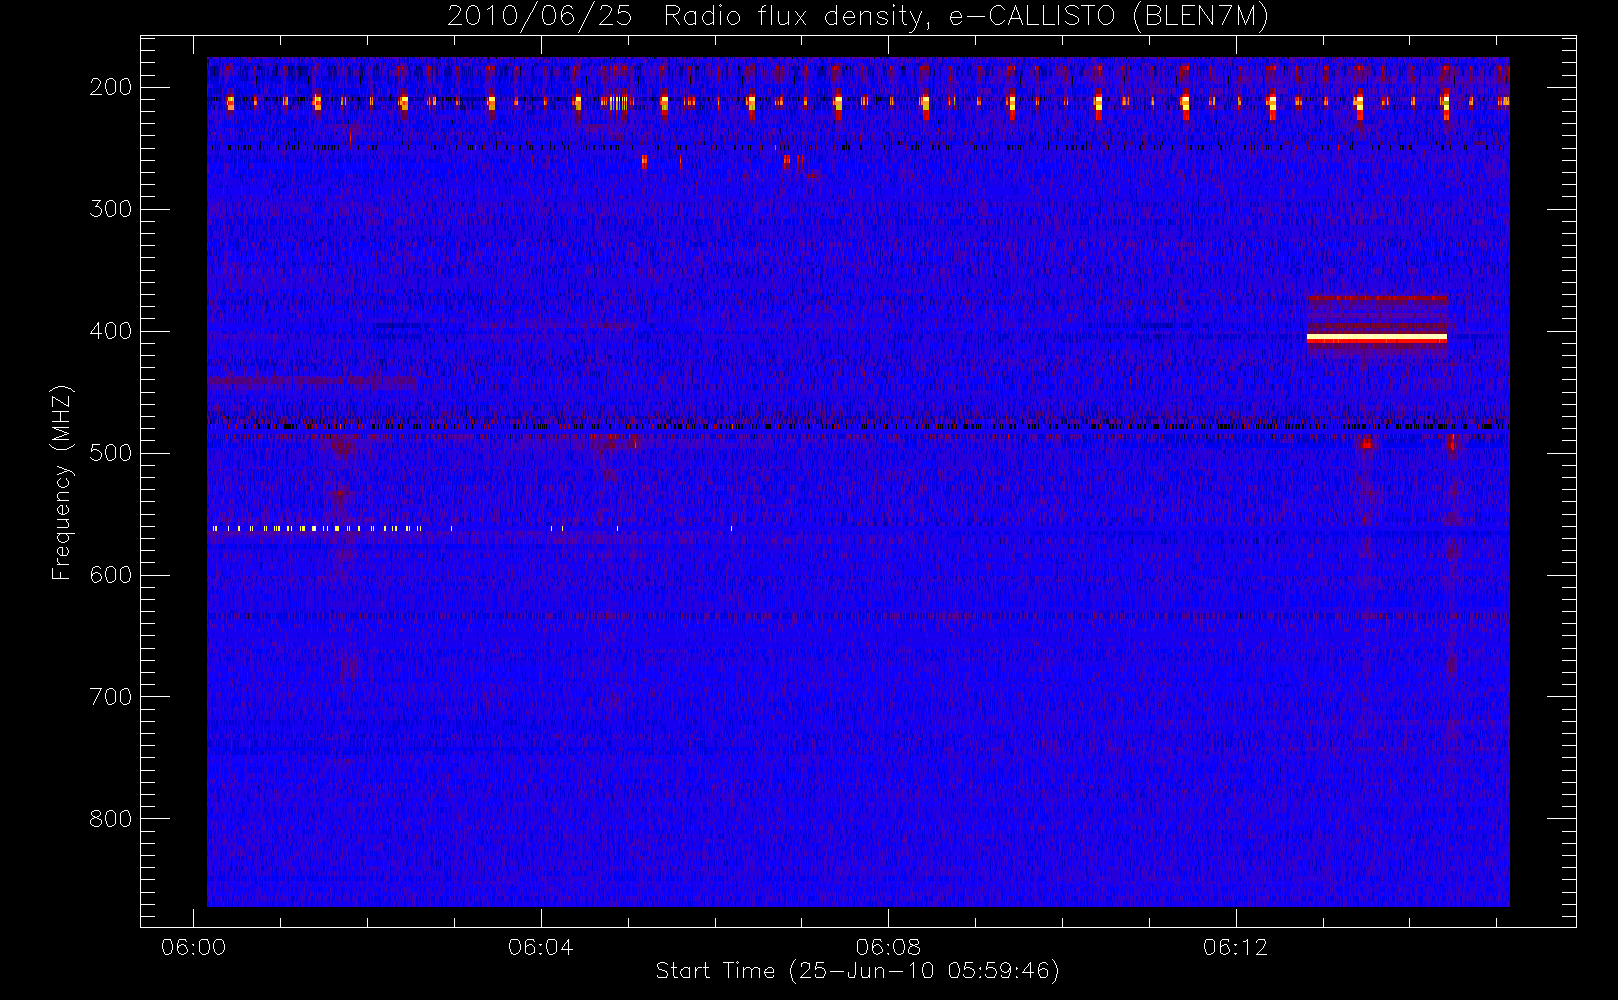This screenshot has width=1618, height=1000.
Task: Click the 06:04 time tick label
Action: coord(541,947)
